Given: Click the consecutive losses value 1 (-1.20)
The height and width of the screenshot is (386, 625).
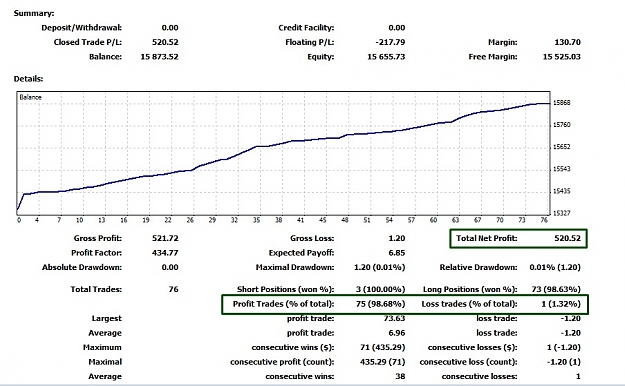Looking at the screenshot, I should click(564, 347).
